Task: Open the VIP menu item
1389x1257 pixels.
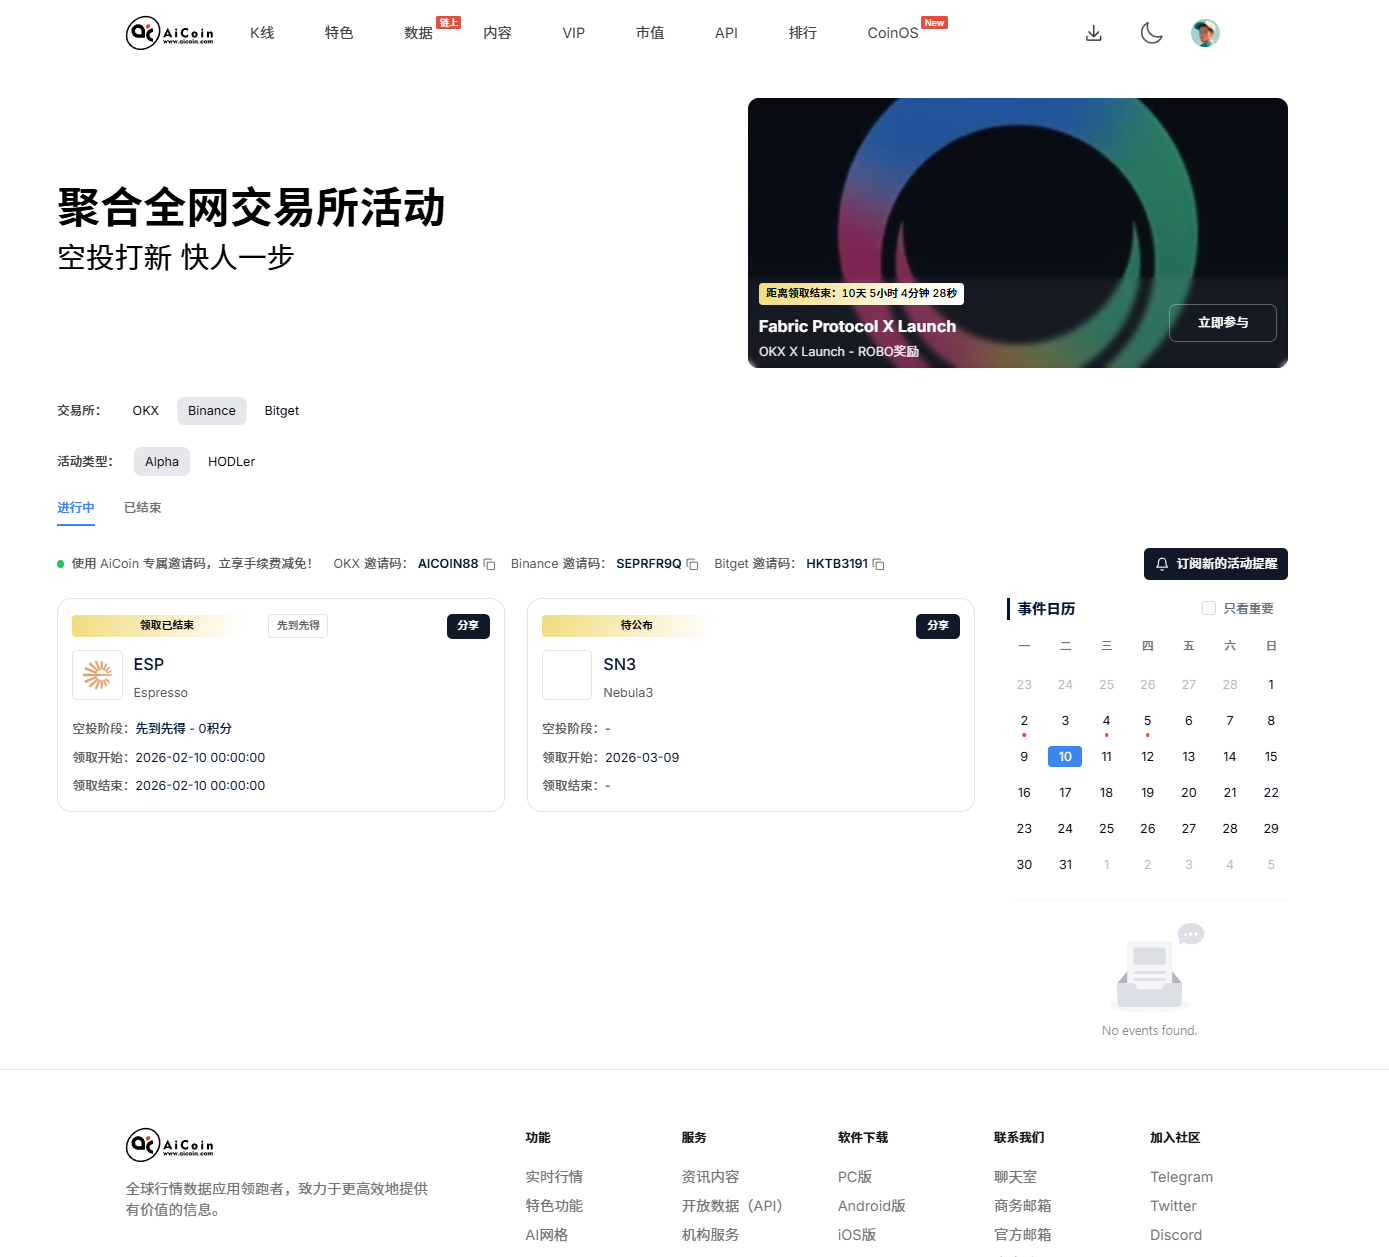Action: tap(573, 32)
